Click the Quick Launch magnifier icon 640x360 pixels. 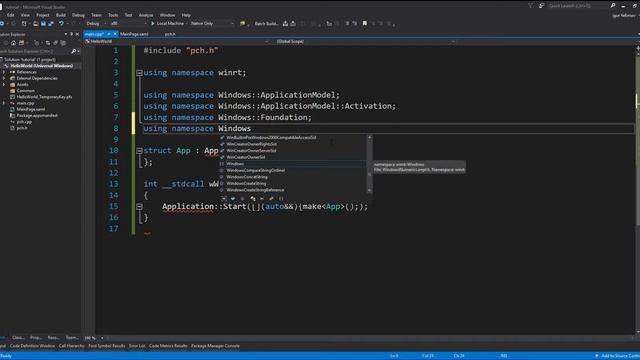click(613, 6)
